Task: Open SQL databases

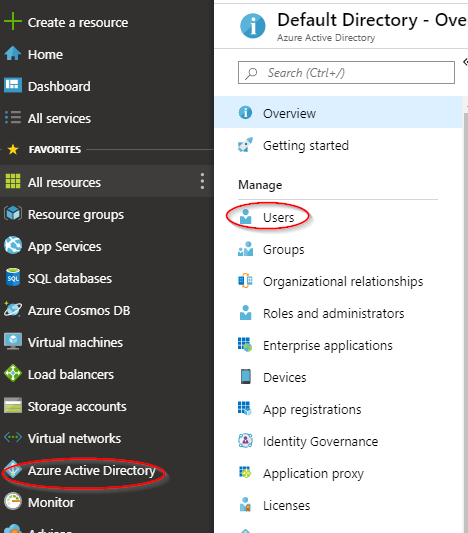Action: pyautogui.click(x=70, y=278)
